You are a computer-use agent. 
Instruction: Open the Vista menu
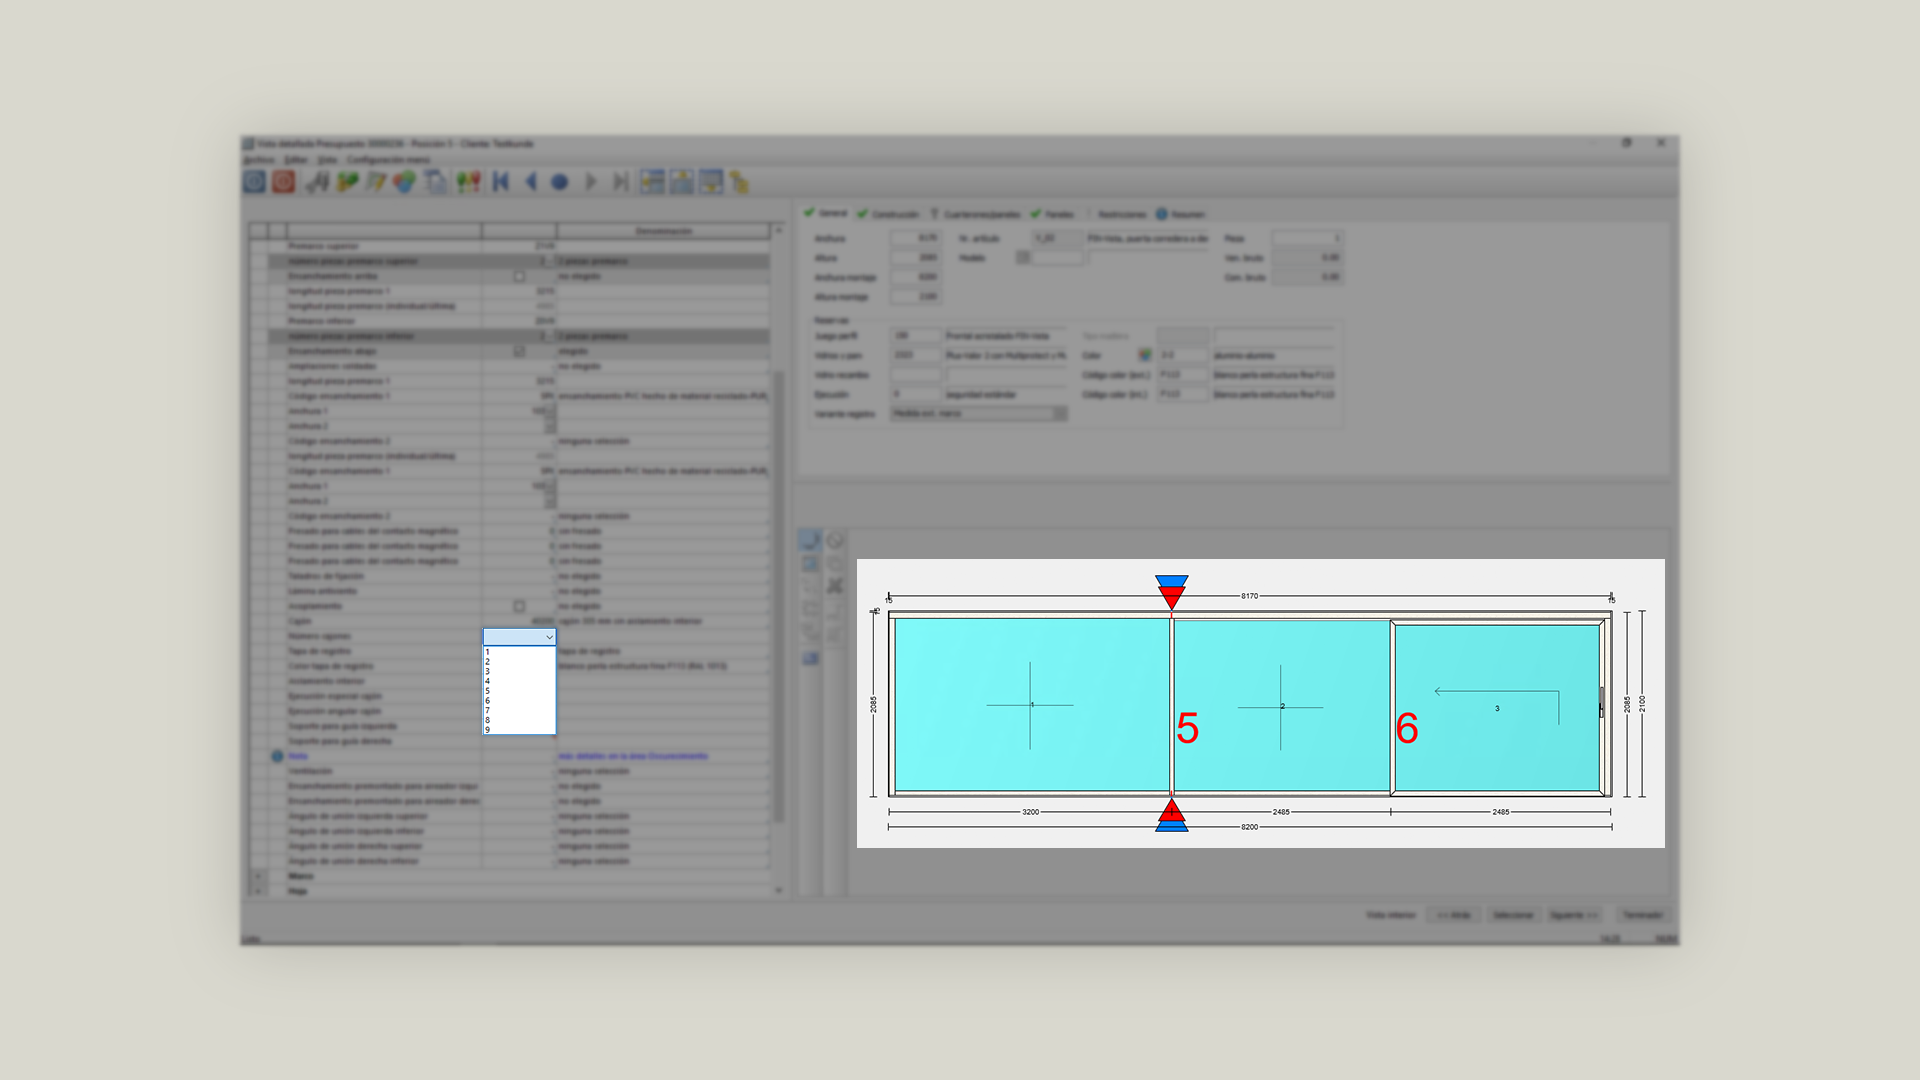click(327, 160)
